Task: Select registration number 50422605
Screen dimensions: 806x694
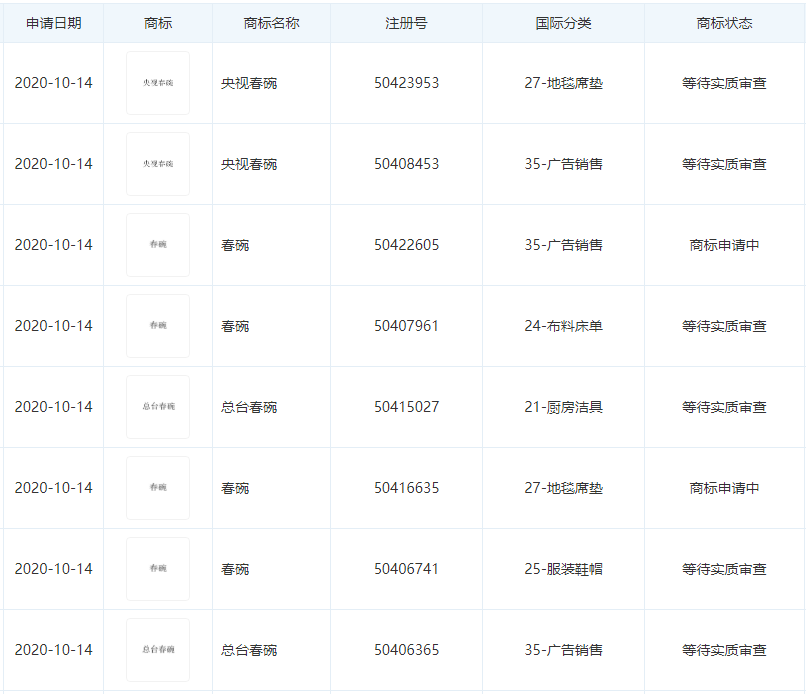Action: (407, 245)
